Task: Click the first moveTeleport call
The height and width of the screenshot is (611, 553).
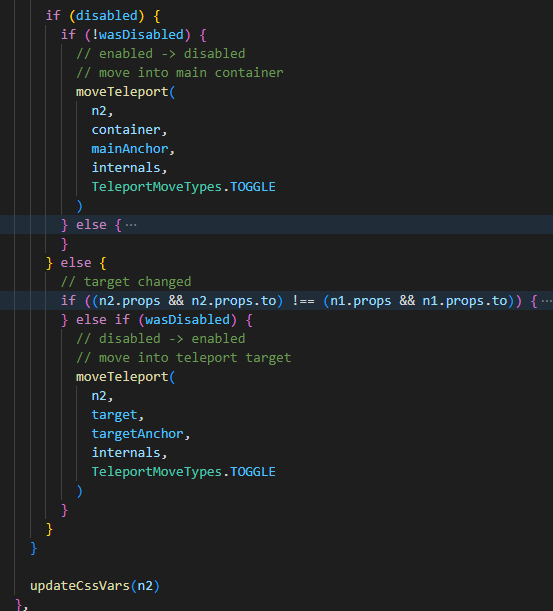Action: coord(122,92)
